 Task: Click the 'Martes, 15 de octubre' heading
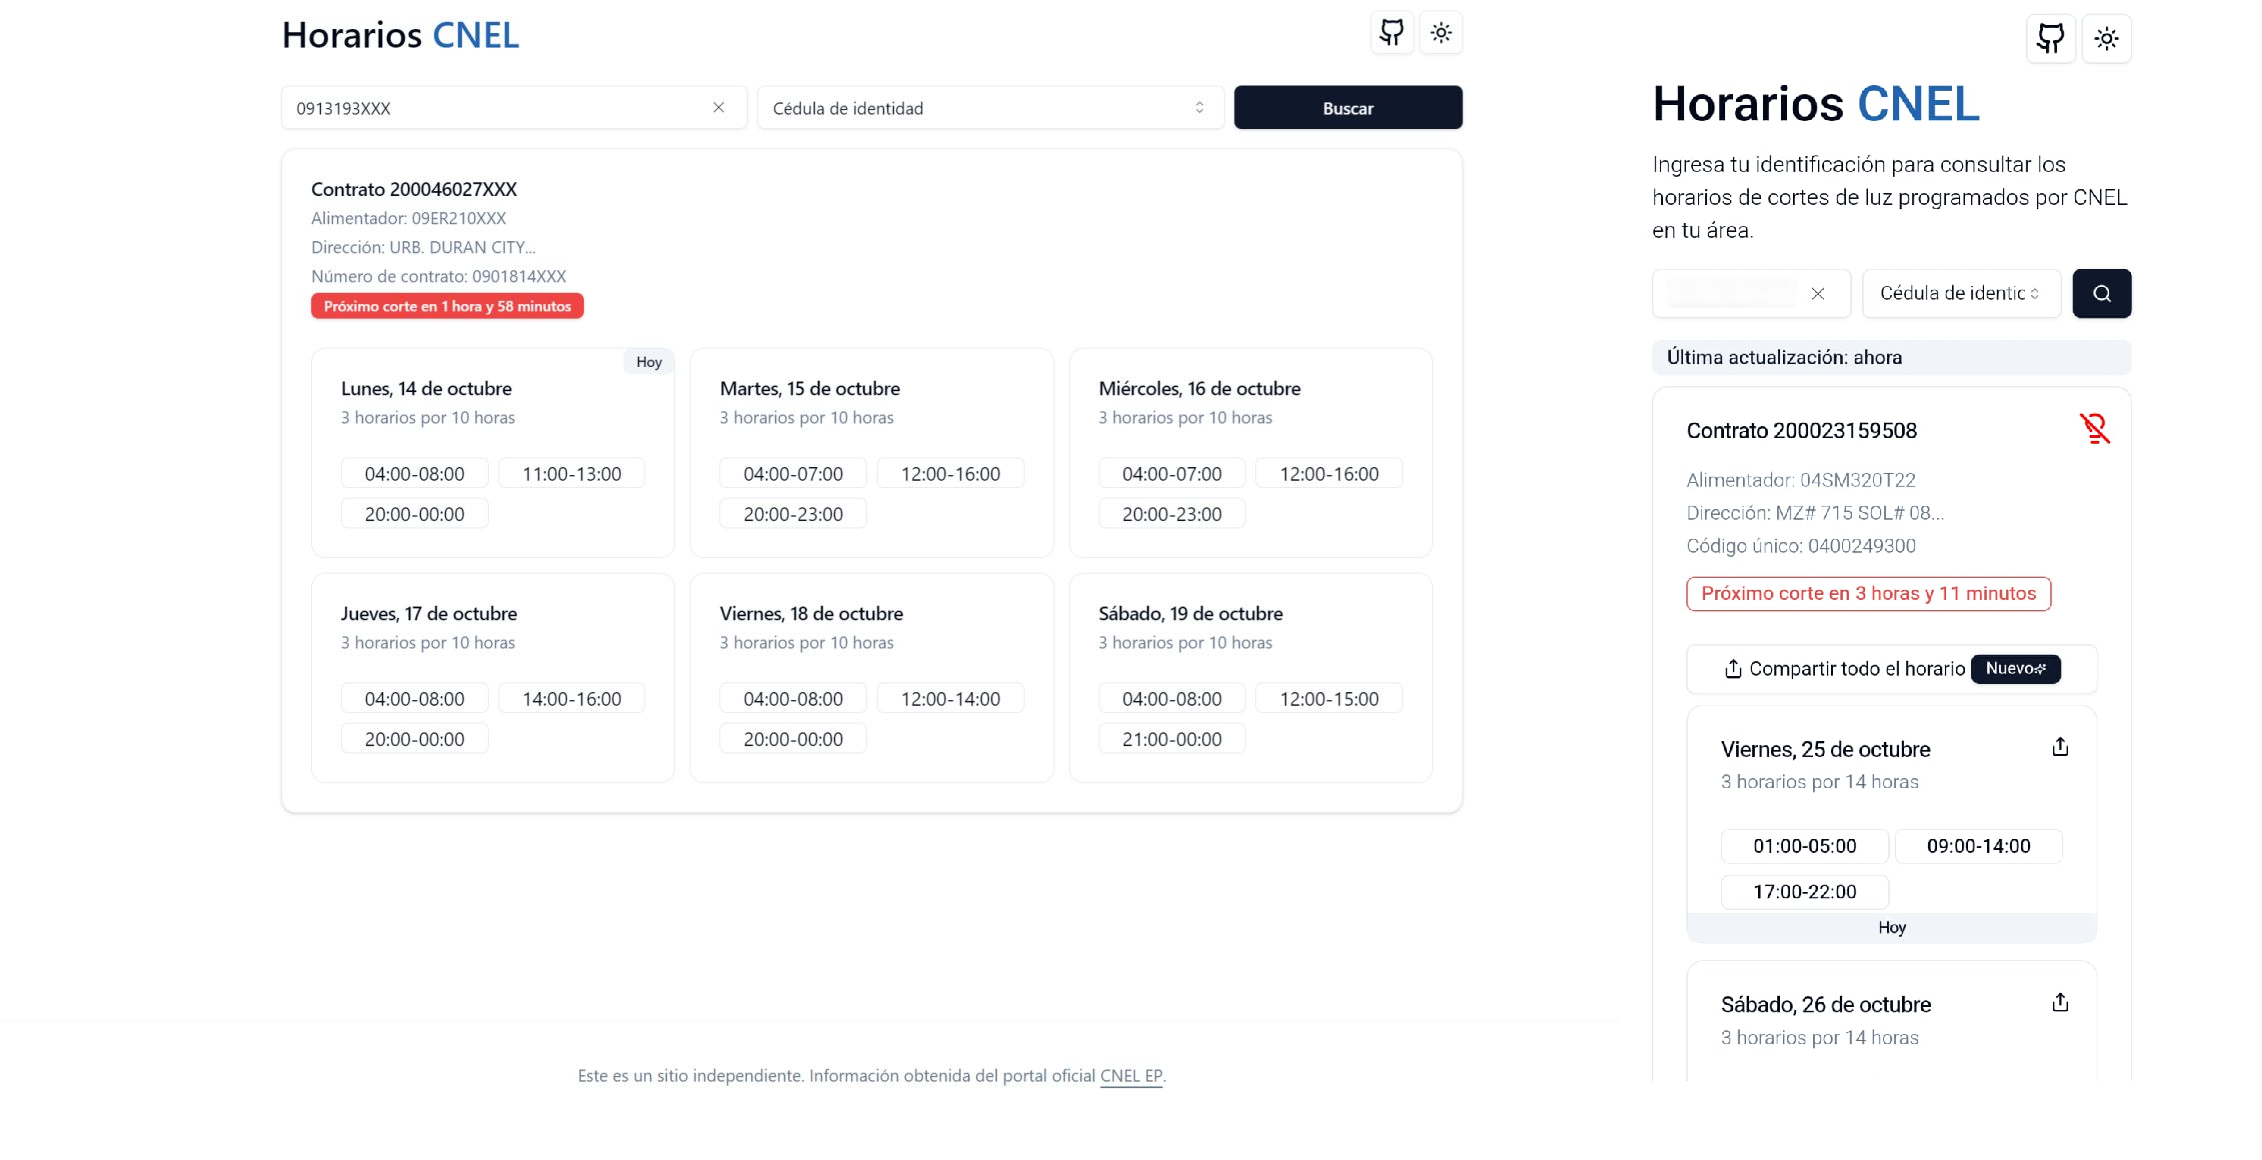coord(809,388)
